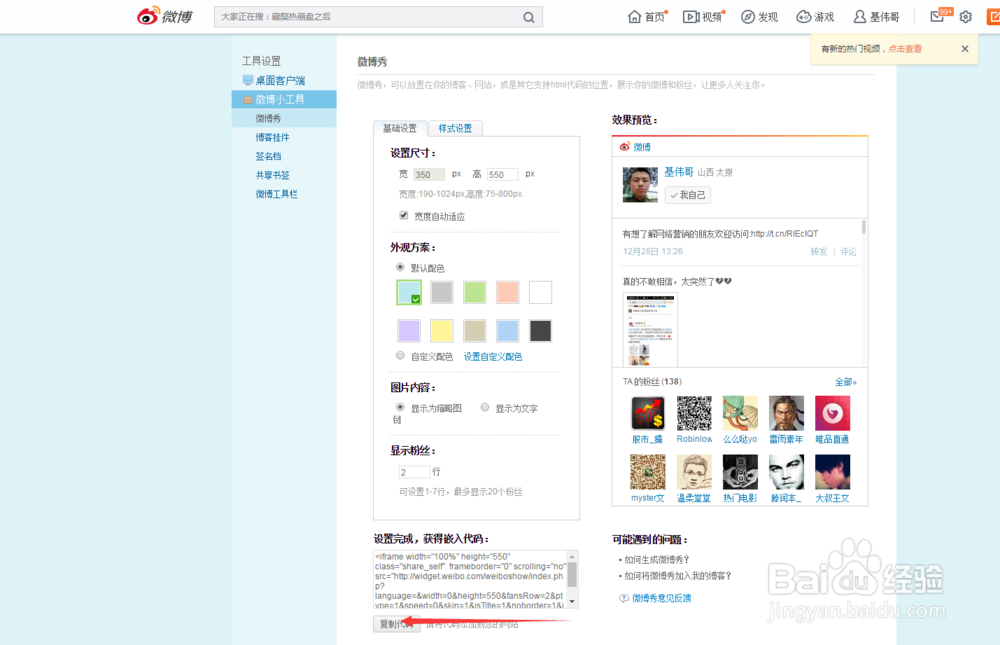Open the 大叔王文 fan avatar
The height and width of the screenshot is (645, 1000).
pos(832,471)
